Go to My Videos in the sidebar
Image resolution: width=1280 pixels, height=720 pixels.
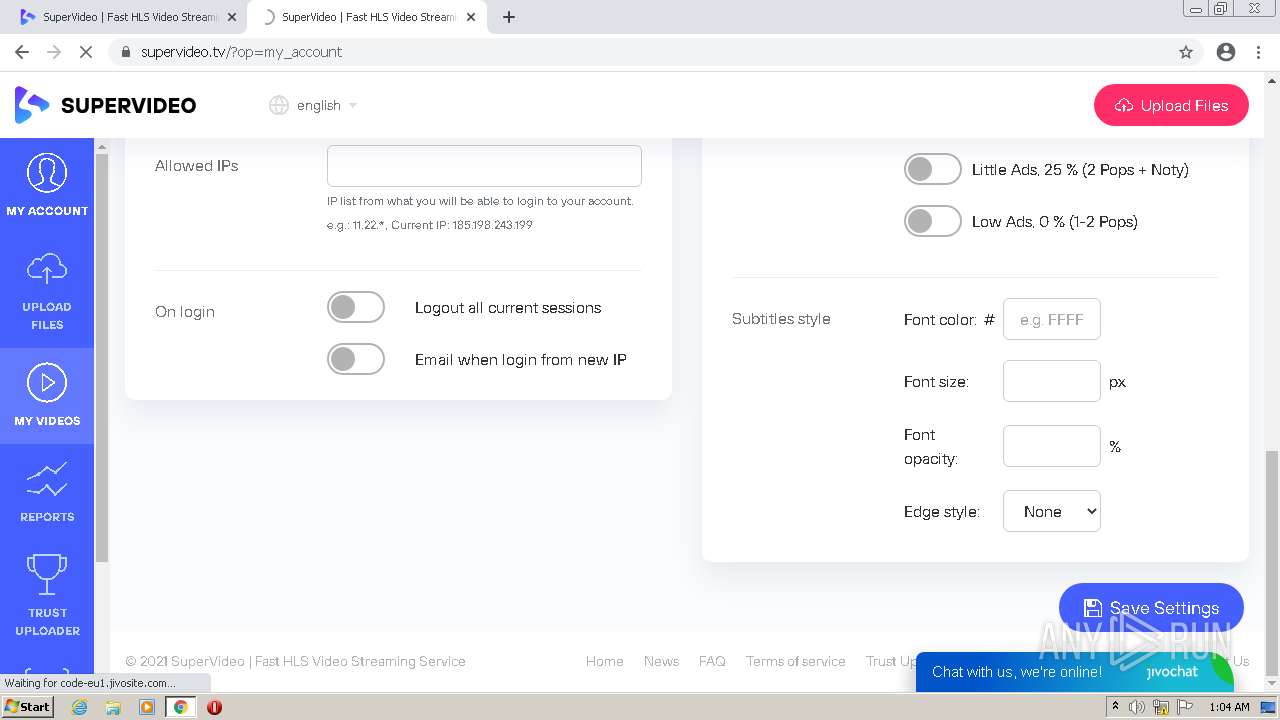coord(47,396)
